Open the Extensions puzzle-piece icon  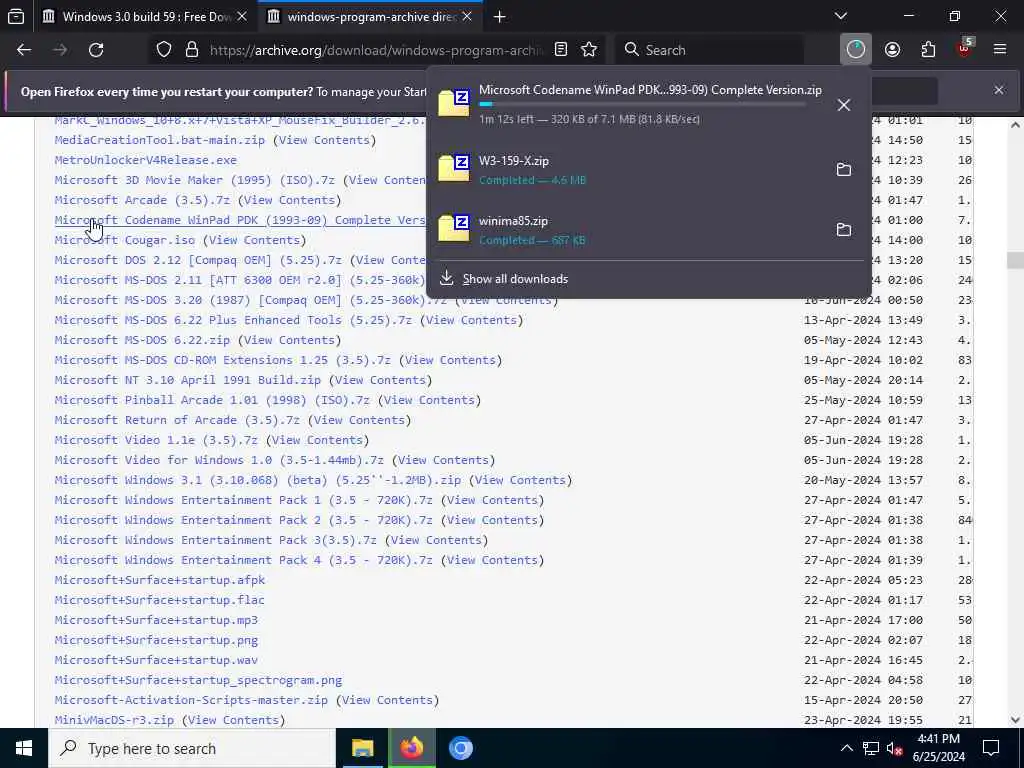pos(928,50)
